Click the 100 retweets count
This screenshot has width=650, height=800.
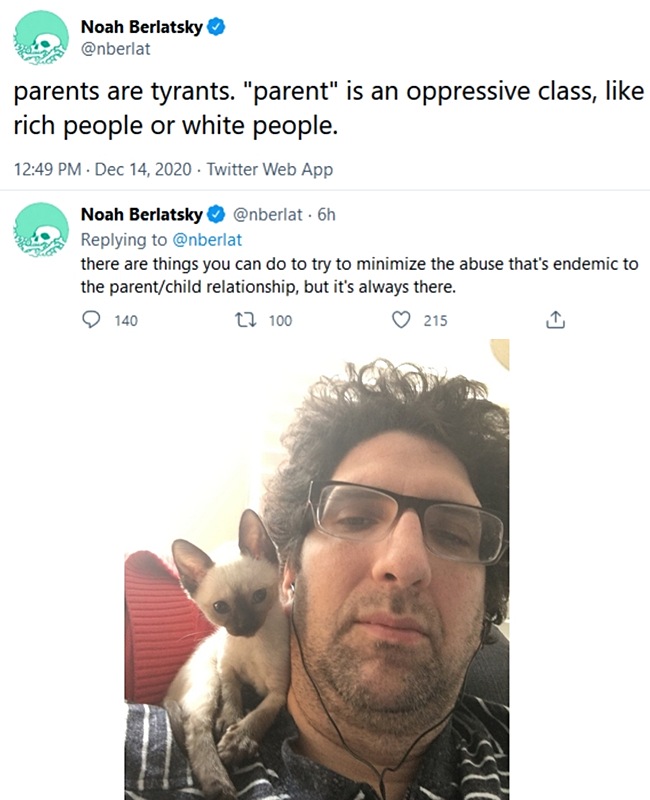coord(280,320)
